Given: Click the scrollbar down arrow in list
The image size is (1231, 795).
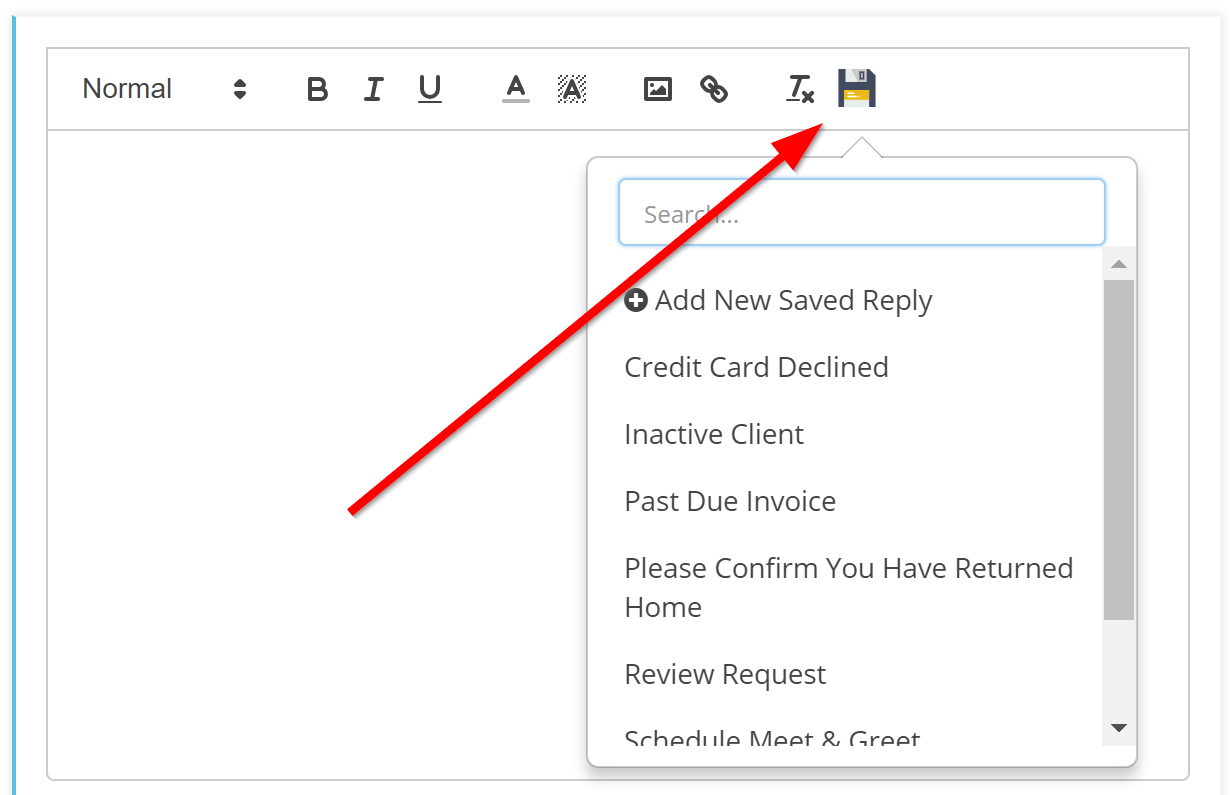Looking at the screenshot, I should [1119, 728].
